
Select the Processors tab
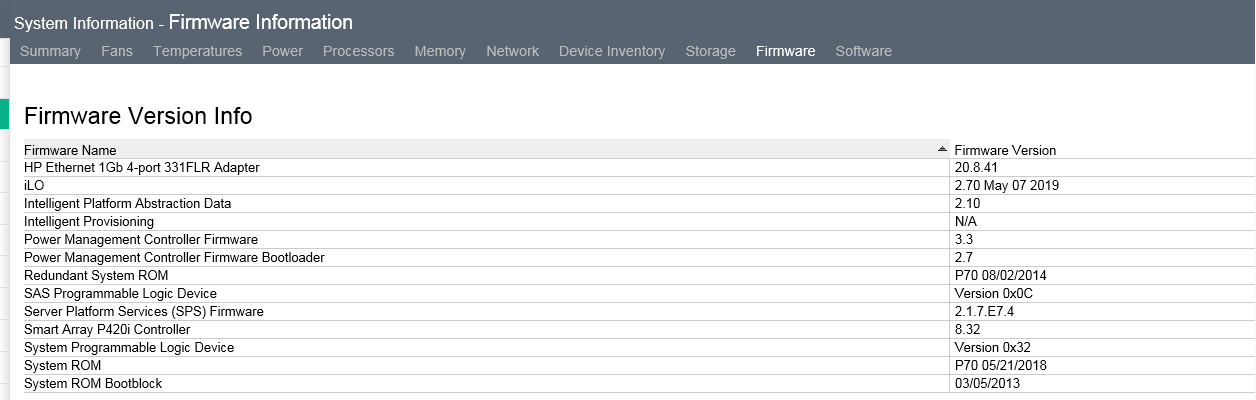pyautogui.click(x=358, y=51)
